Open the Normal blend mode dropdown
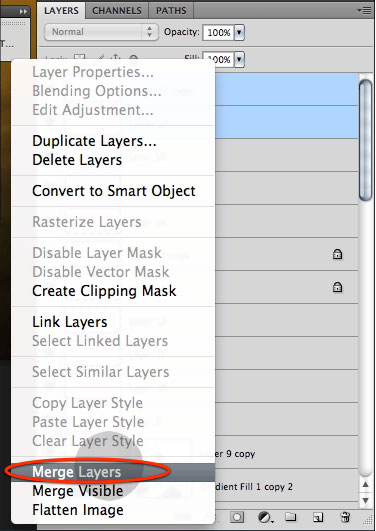This screenshot has height=531, width=376. [101, 32]
